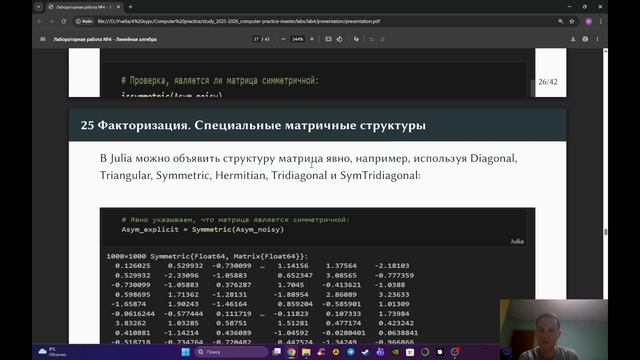The image size is (640, 360).
Task: Open the file site info chip
Action: pyautogui.click(x=84, y=21)
